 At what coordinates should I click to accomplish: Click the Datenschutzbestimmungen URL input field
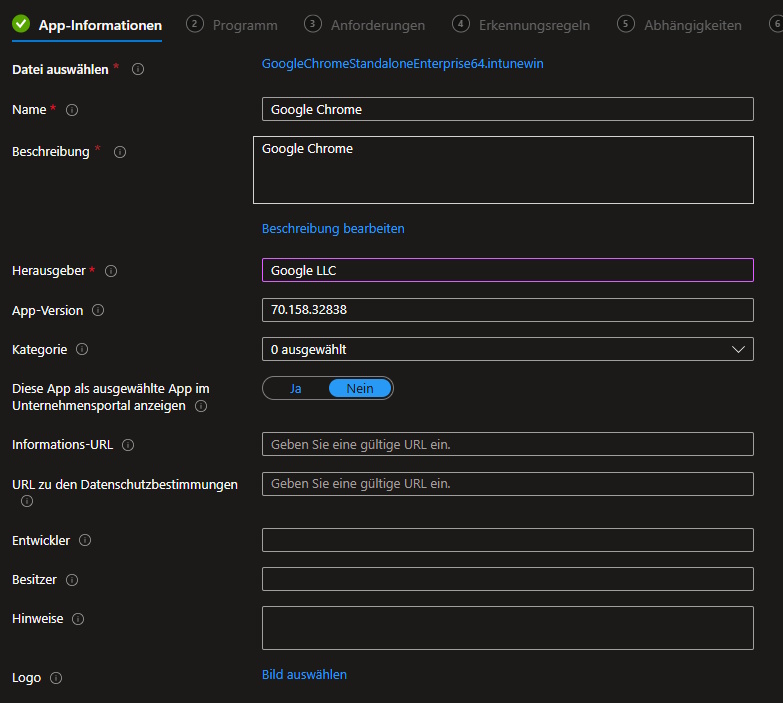pos(508,484)
